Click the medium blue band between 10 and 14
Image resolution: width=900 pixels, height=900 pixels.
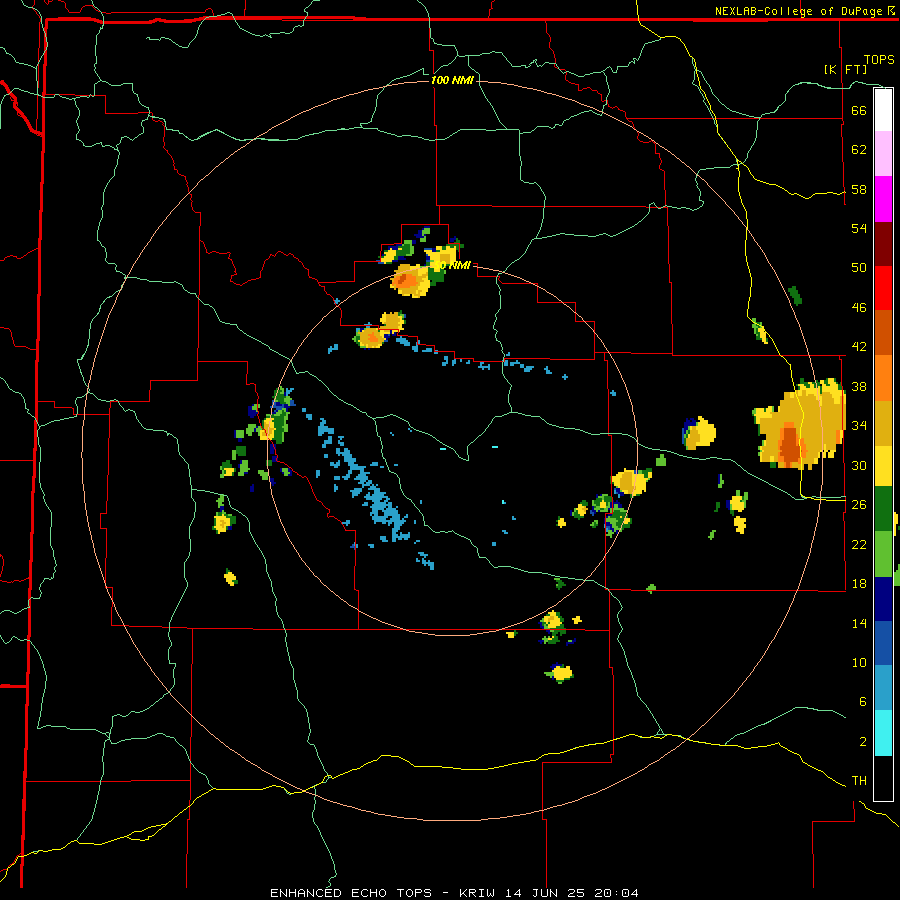tap(883, 643)
